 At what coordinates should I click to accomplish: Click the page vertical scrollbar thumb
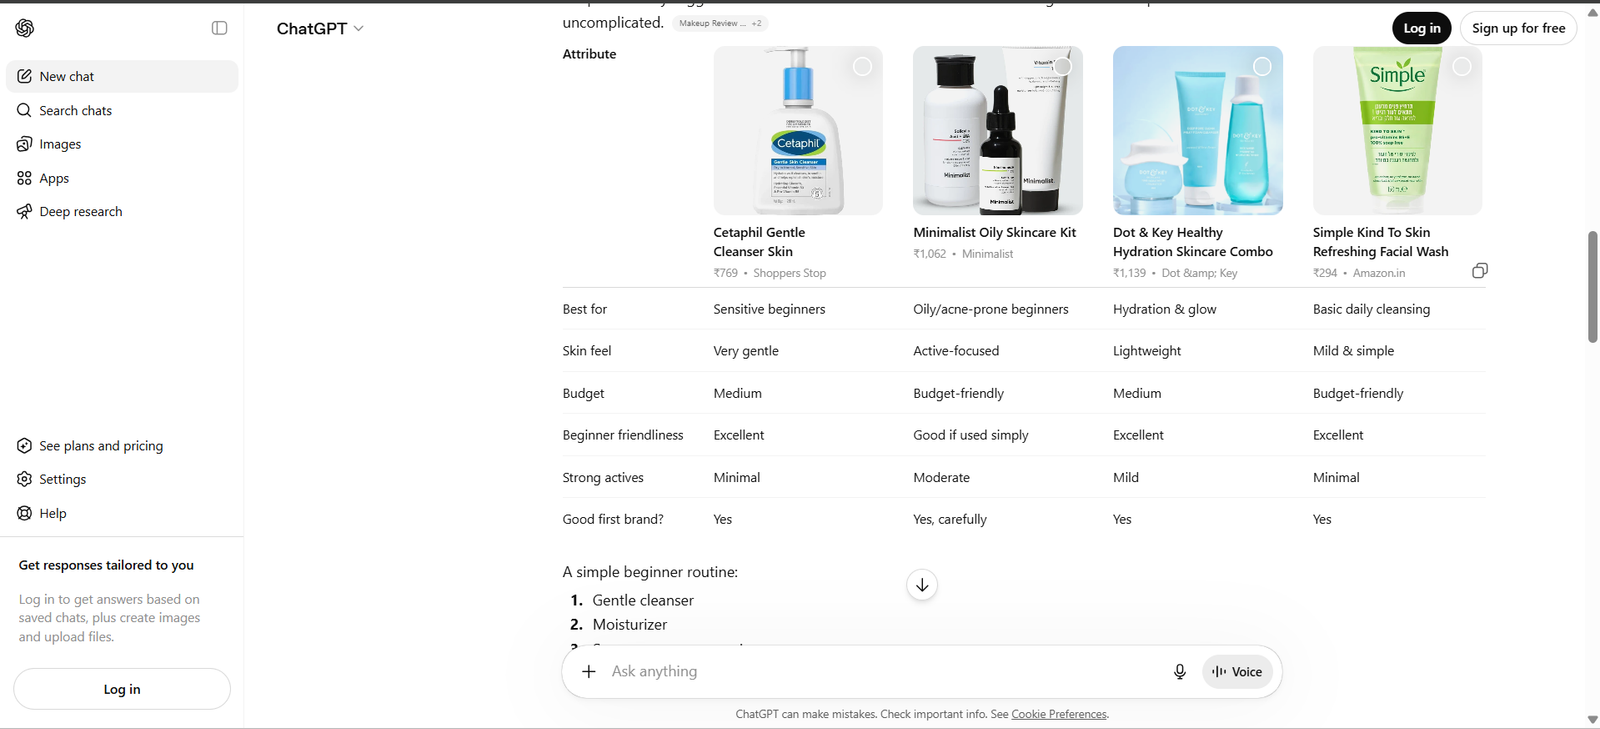pos(1592,287)
